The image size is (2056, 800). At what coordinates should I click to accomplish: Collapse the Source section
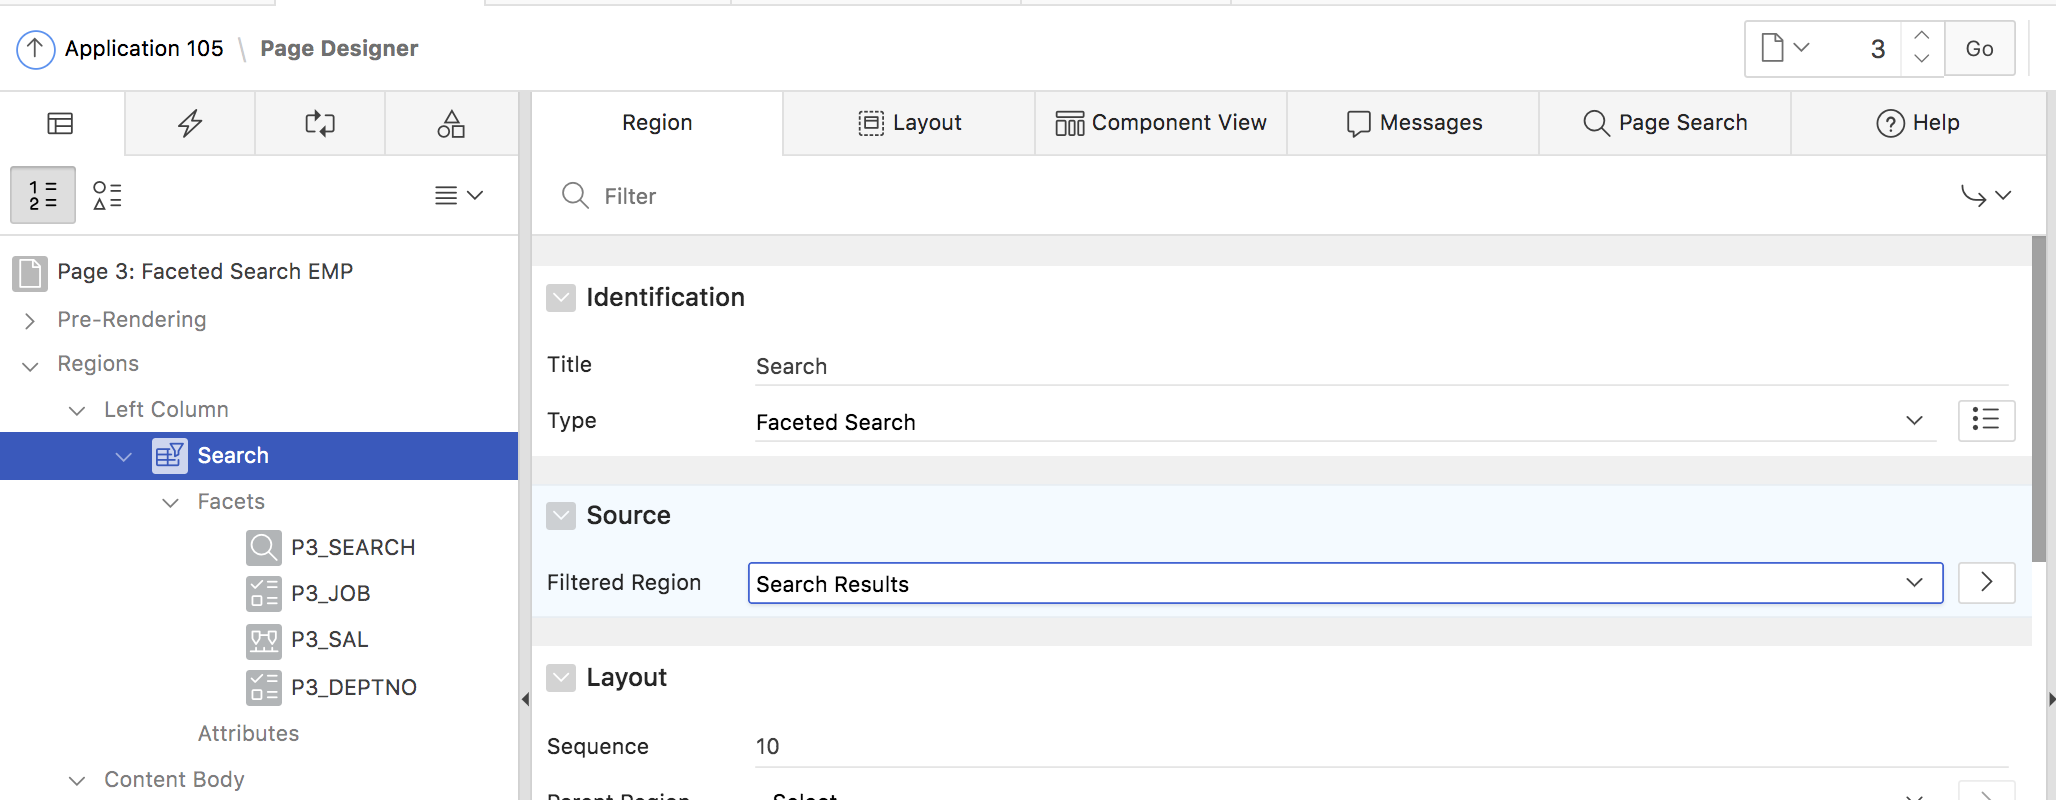tap(561, 516)
